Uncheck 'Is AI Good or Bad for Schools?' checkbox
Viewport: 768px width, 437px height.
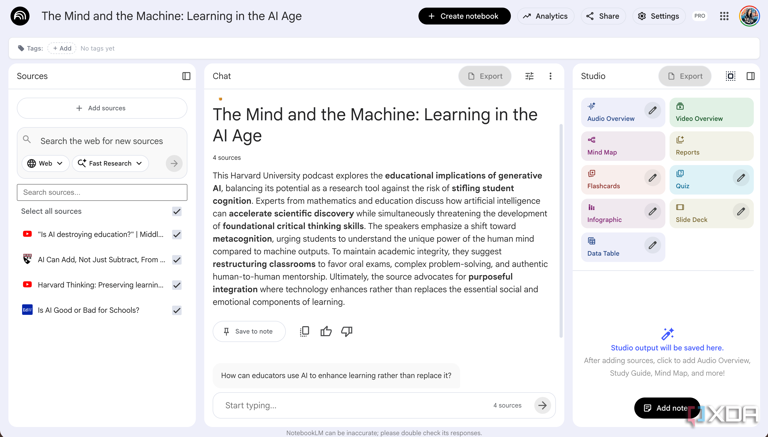[x=177, y=310]
